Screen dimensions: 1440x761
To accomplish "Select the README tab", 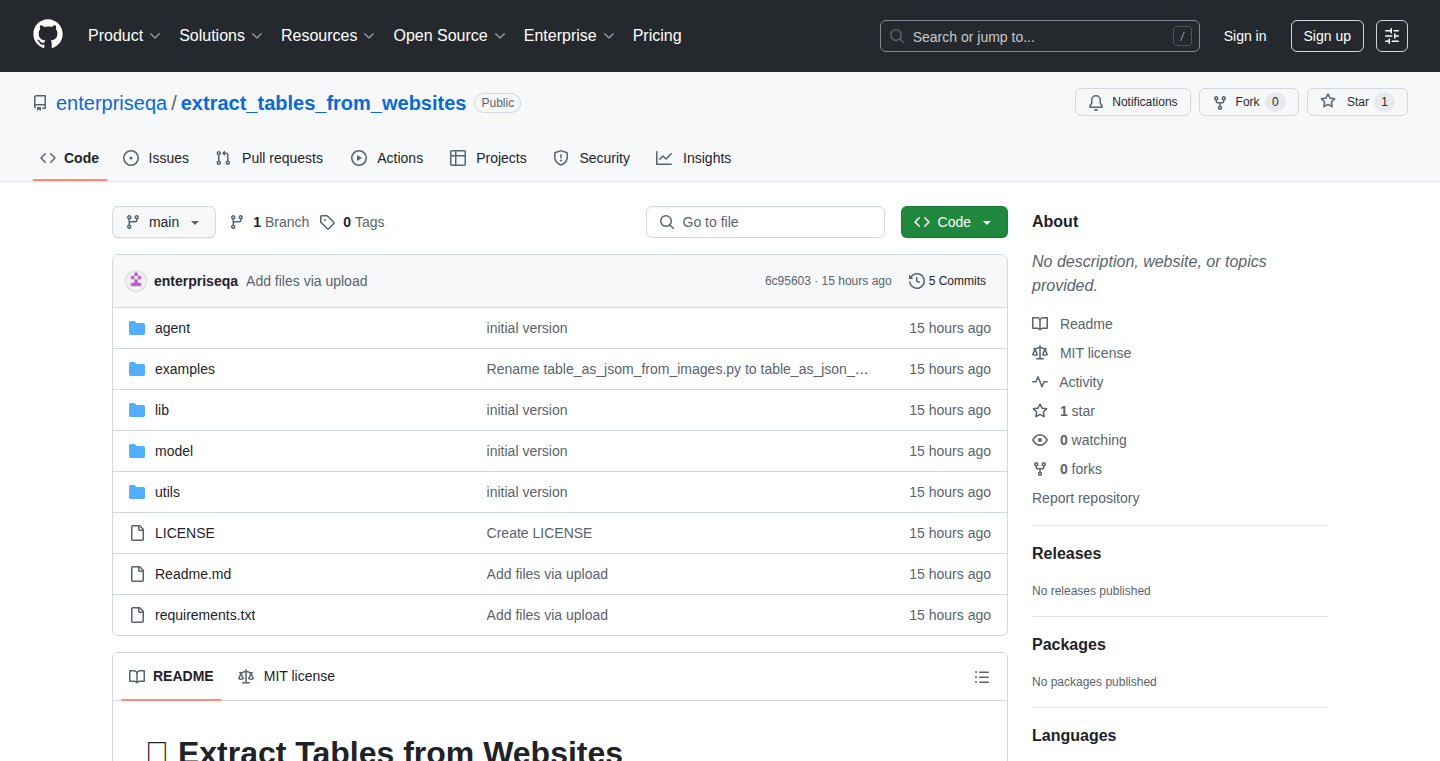I will [171, 676].
